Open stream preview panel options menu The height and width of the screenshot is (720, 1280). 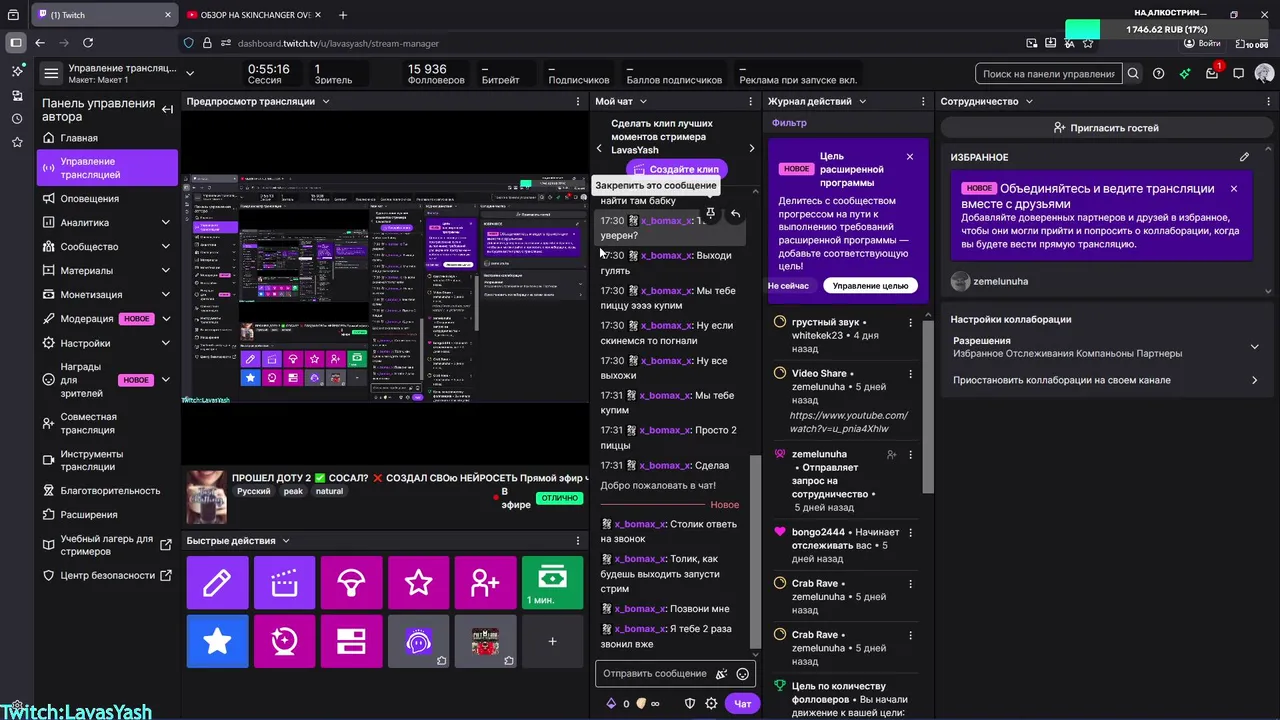pos(578,101)
